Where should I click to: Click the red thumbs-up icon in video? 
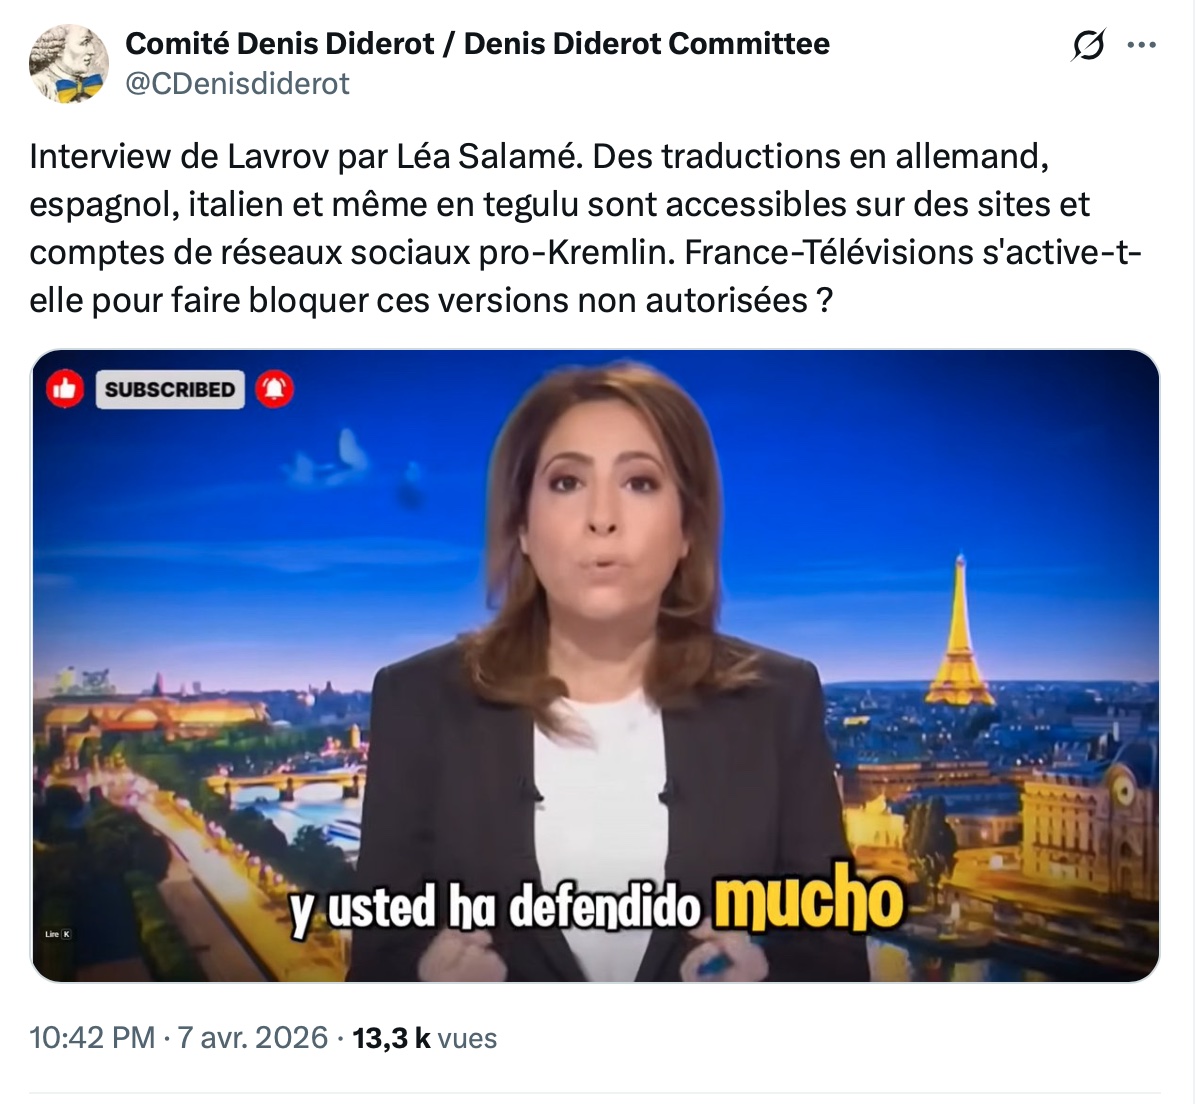pos(65,389)
